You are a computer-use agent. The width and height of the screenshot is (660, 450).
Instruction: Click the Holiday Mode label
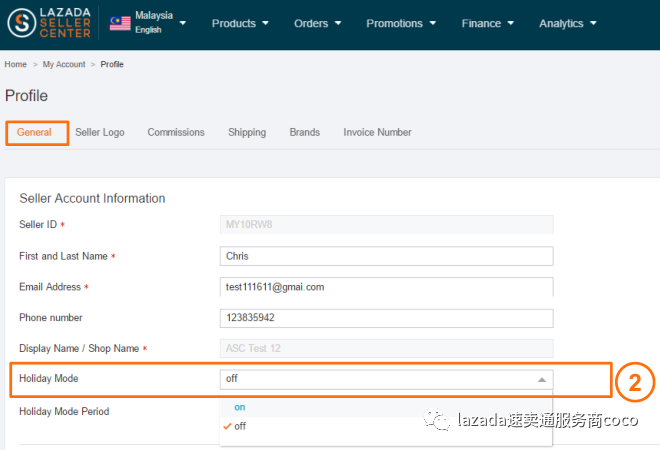pos(49,378)
